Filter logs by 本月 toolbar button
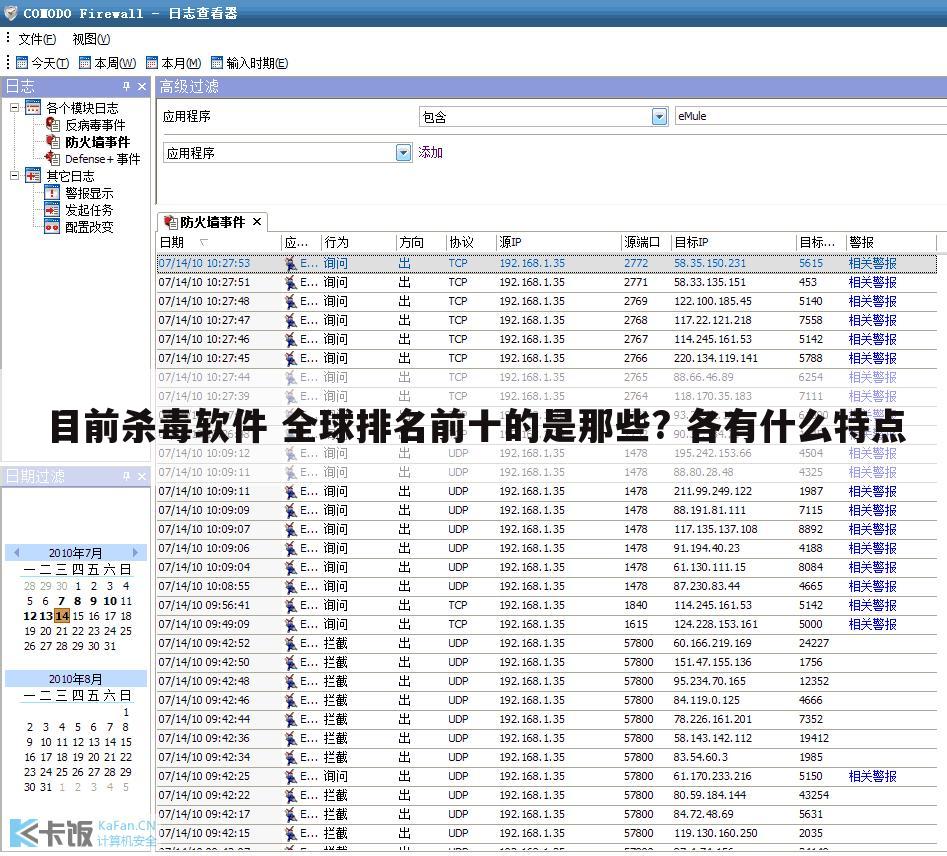 [x=174, y=63]
